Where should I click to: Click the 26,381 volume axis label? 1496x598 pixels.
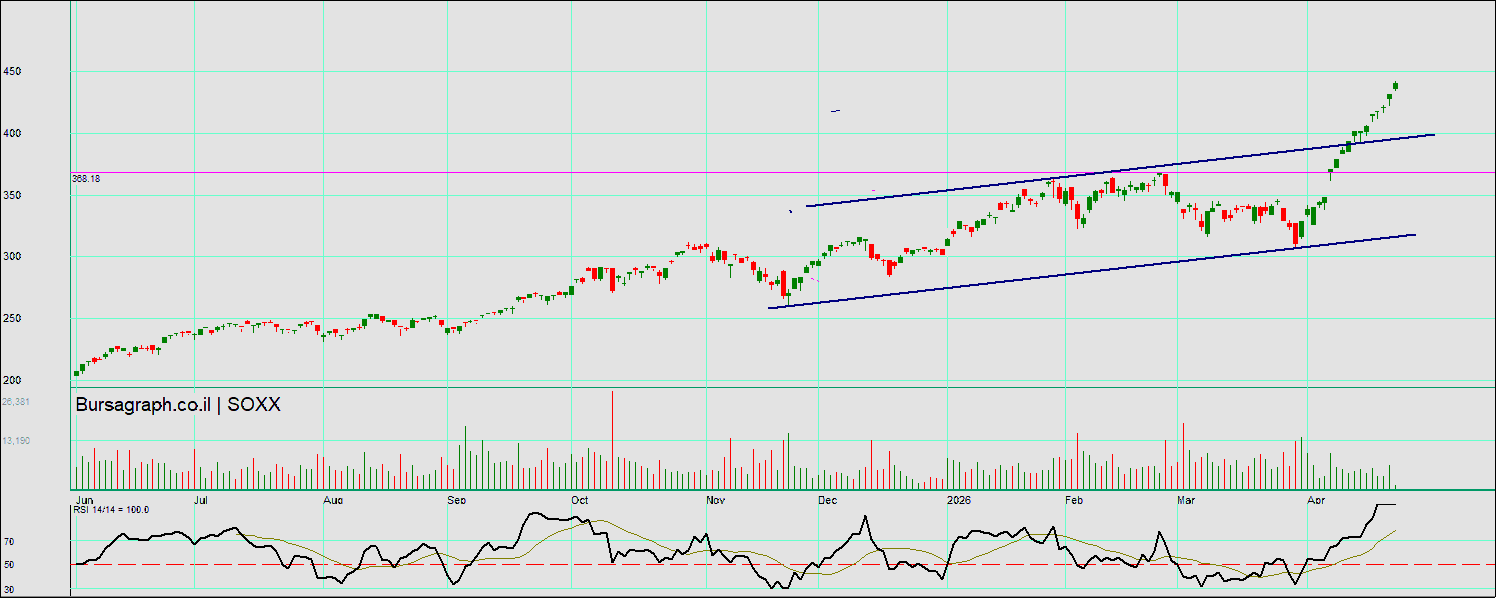click(16, 402)
